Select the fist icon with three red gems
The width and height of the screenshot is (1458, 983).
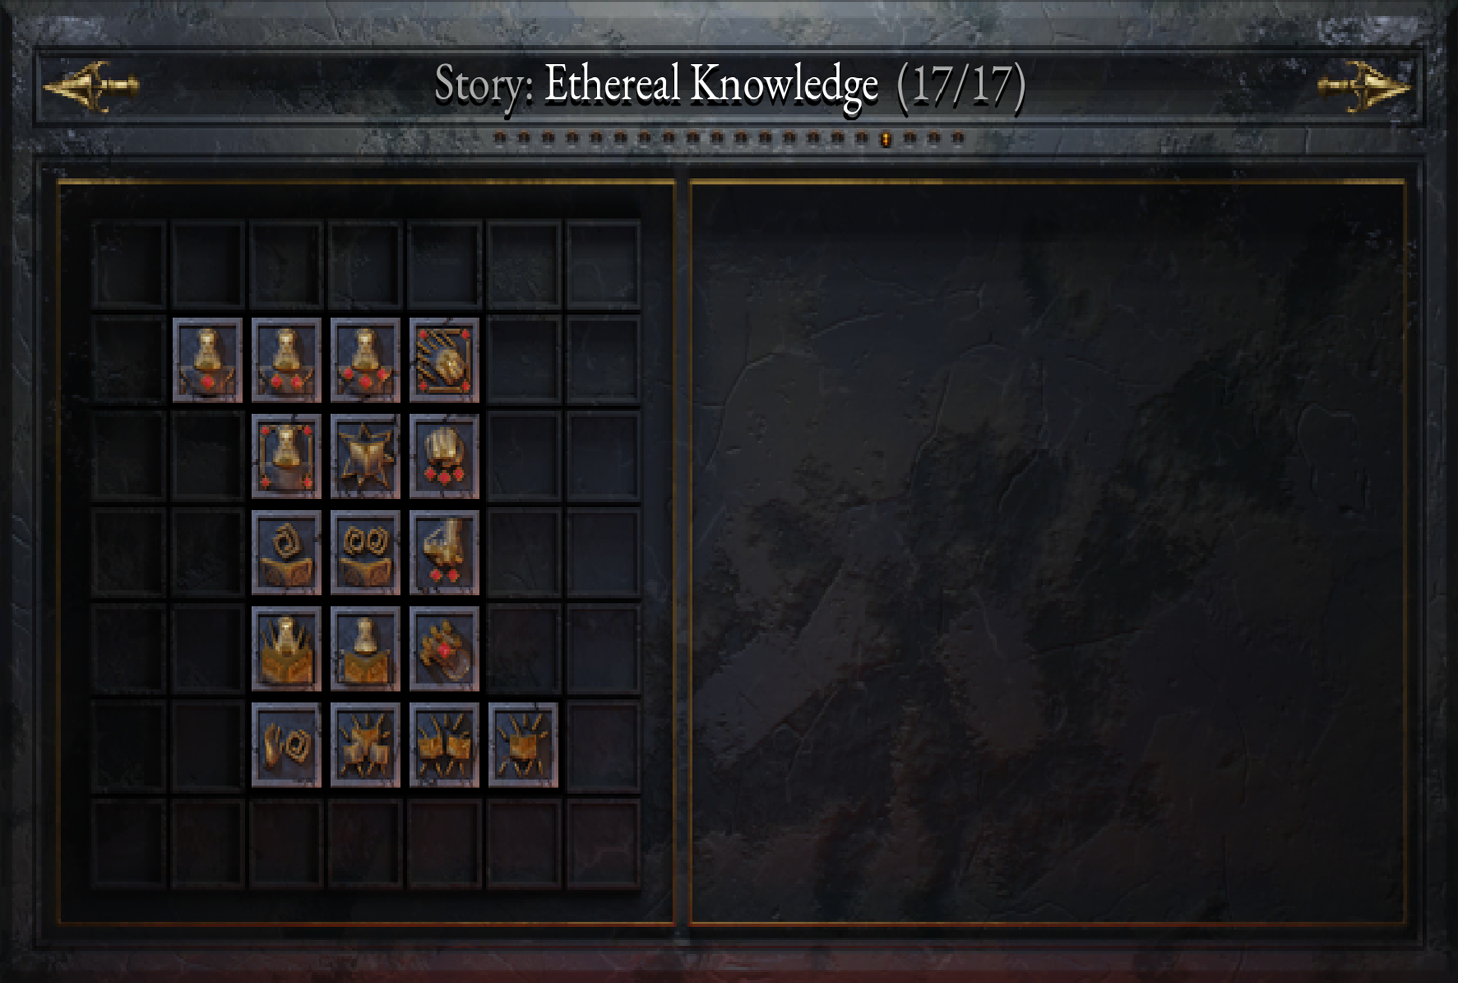point(444,456)
